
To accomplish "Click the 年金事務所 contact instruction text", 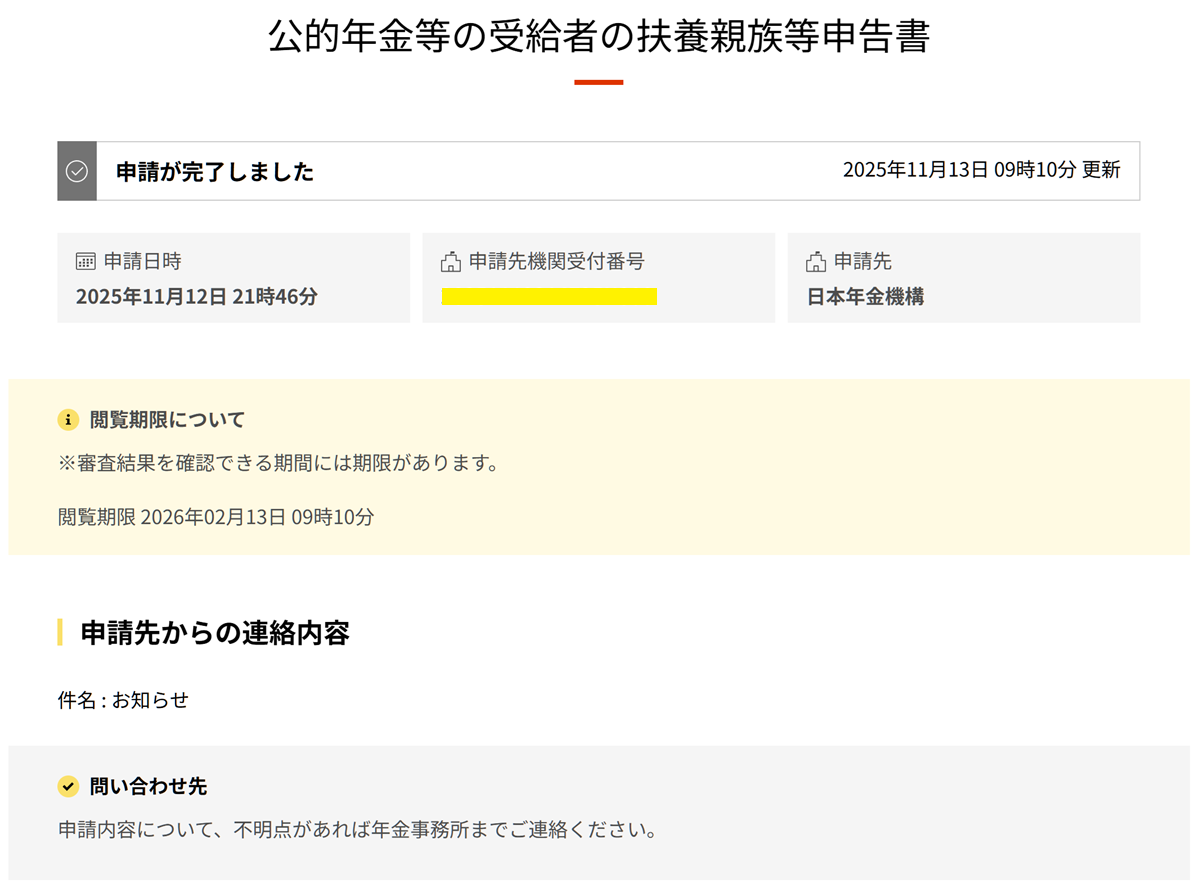I will click(357, 830).
